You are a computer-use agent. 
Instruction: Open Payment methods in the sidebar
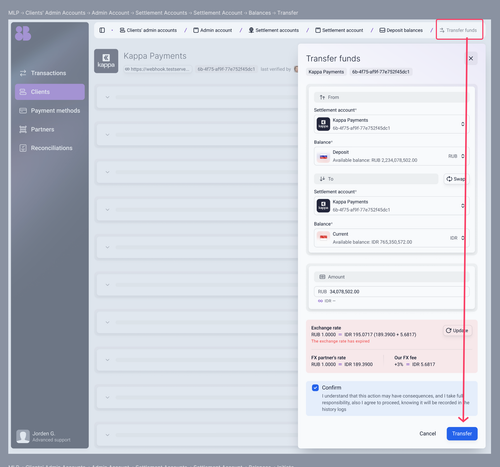coord(49,111)
